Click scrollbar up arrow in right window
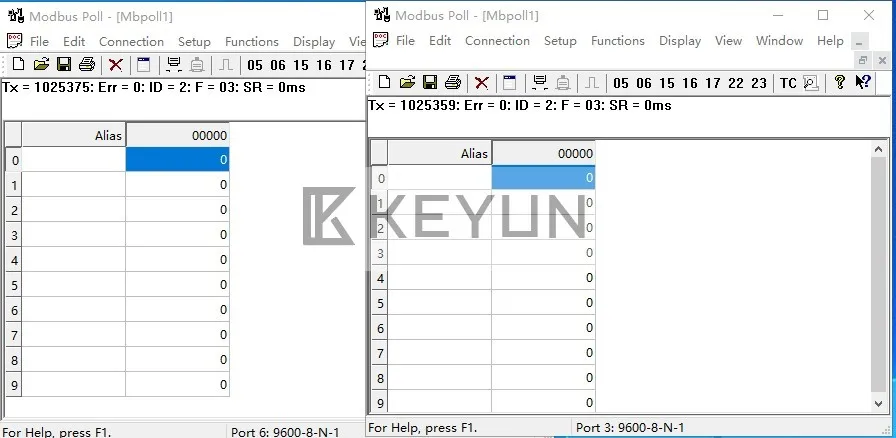 [x=879, y=149]
